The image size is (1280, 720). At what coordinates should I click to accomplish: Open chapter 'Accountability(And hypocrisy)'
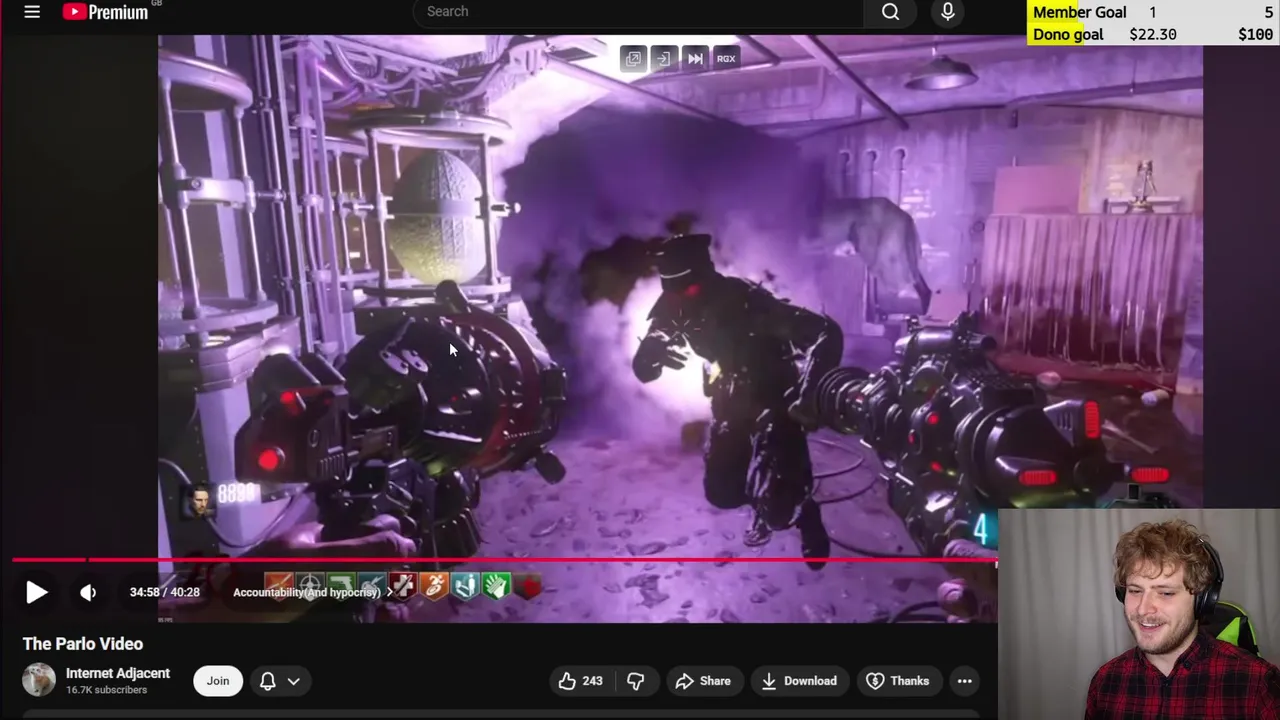pos(312,592)
